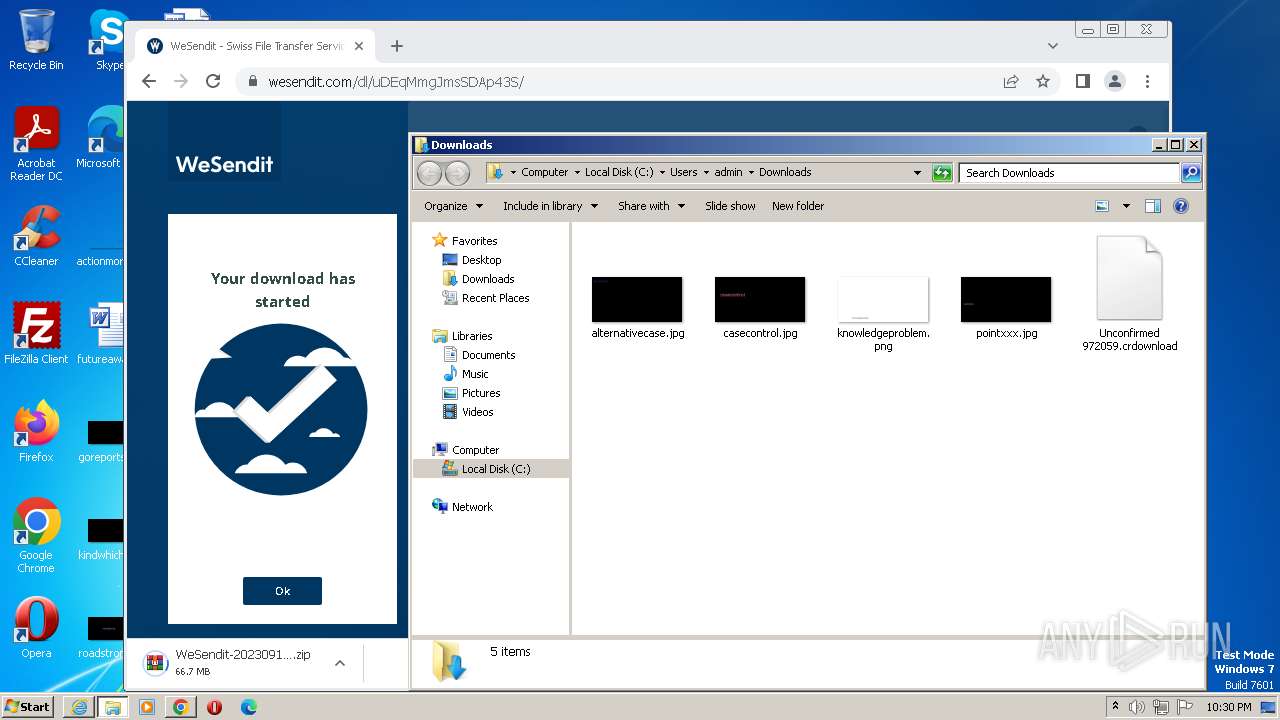
Task: Select Computer in navigation pane
Action: (x=475, y=450)
